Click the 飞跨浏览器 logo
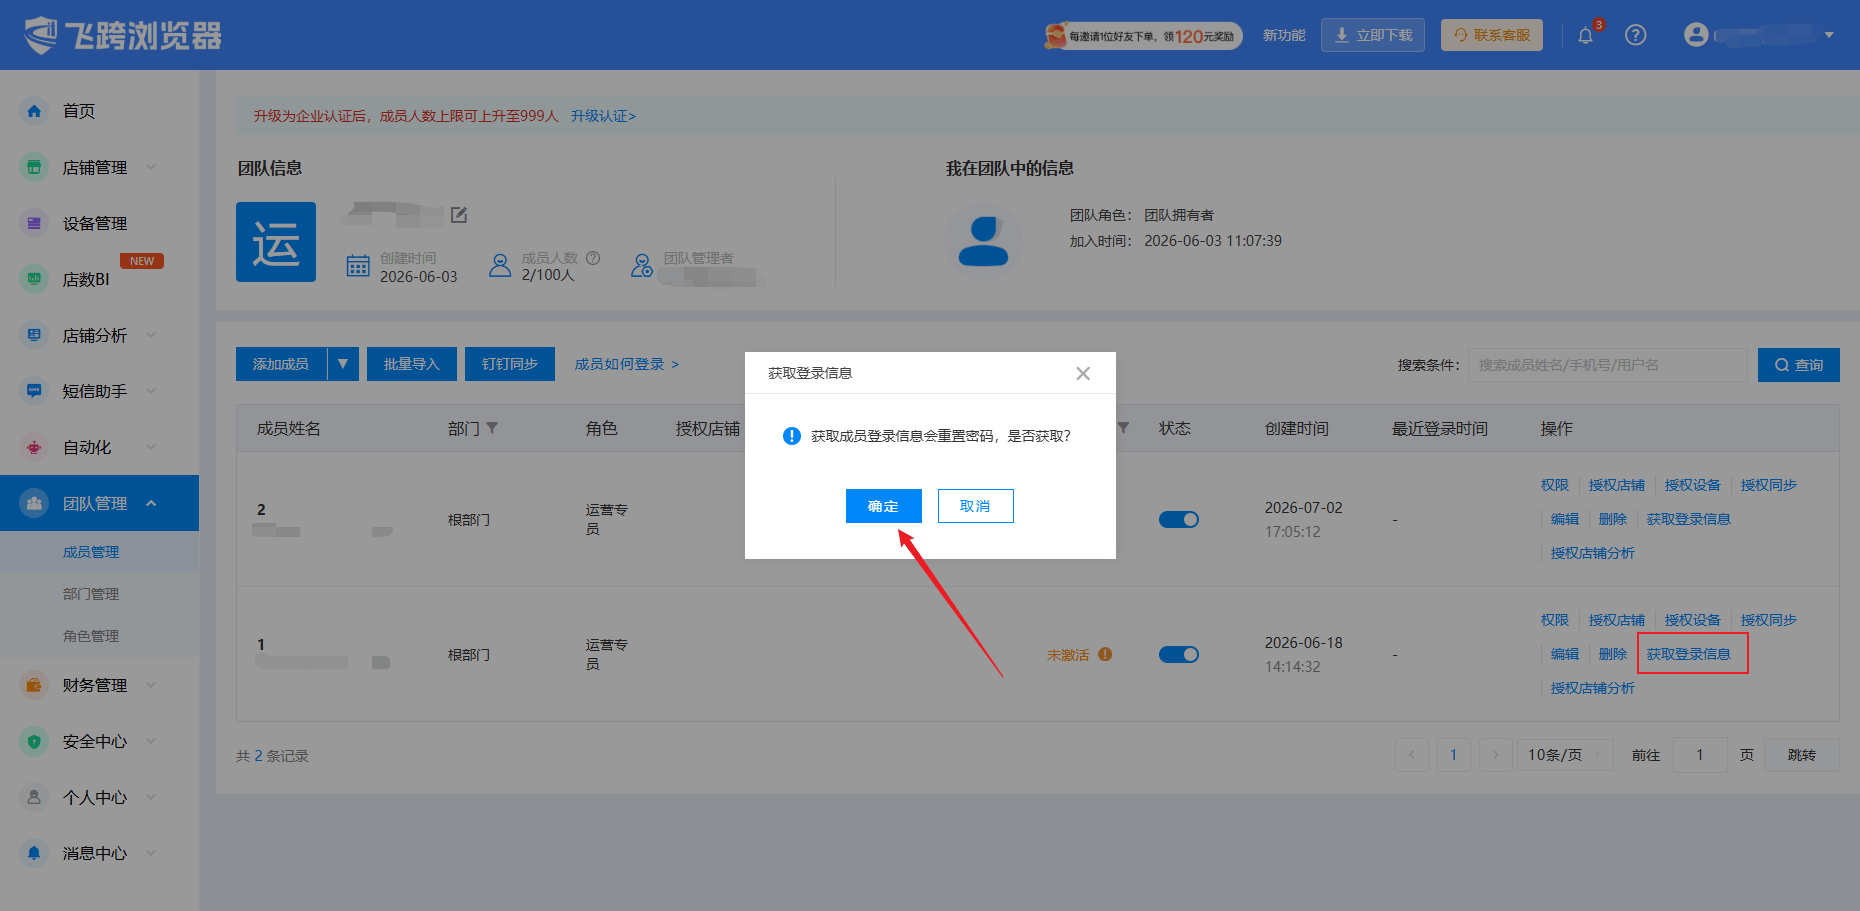Screen dimensions: 1860x911 tap(123, 35)
